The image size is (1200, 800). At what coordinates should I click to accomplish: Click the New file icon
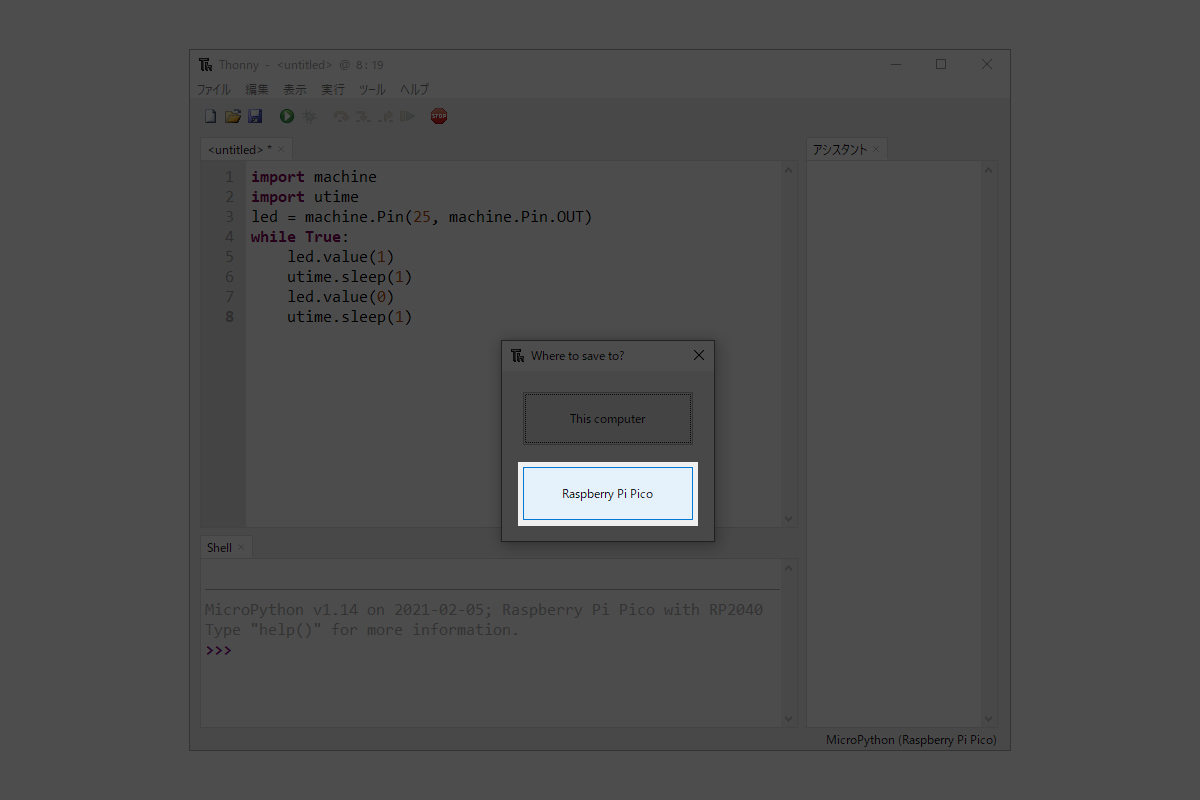[x=210, y=117]
